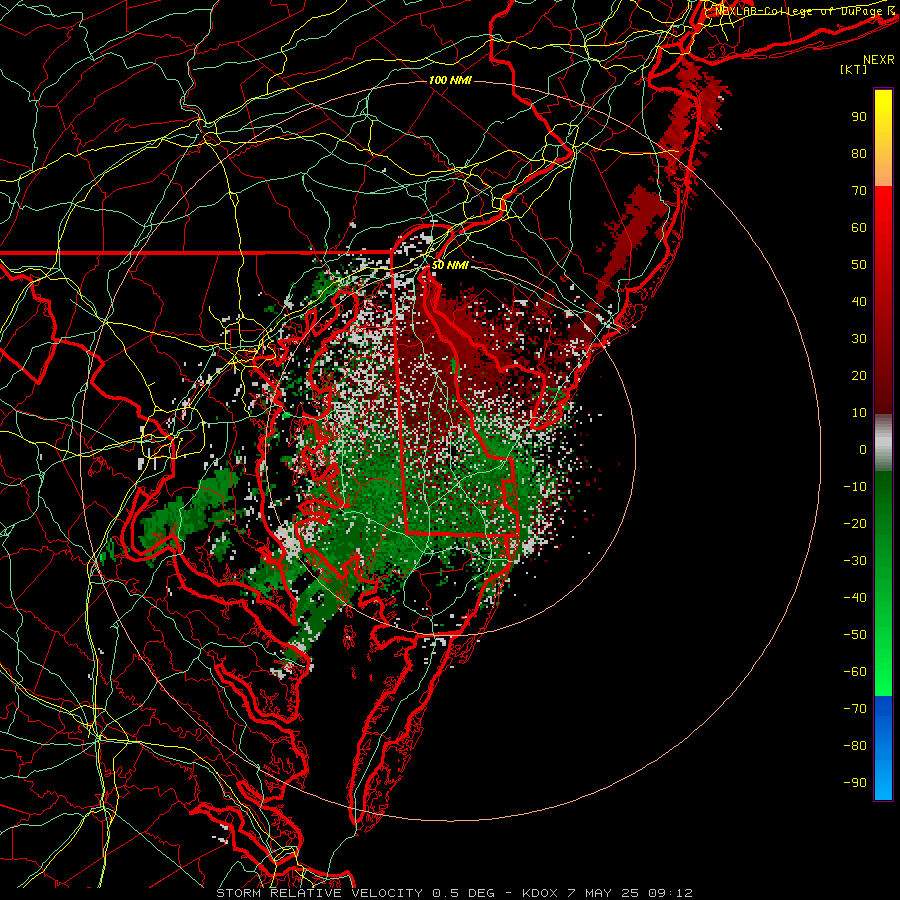Viewport: 900px width, 900px height.
Task: Click the -90 value on the velocity legend
Action: pyautogui.click(x=855, y=782)
